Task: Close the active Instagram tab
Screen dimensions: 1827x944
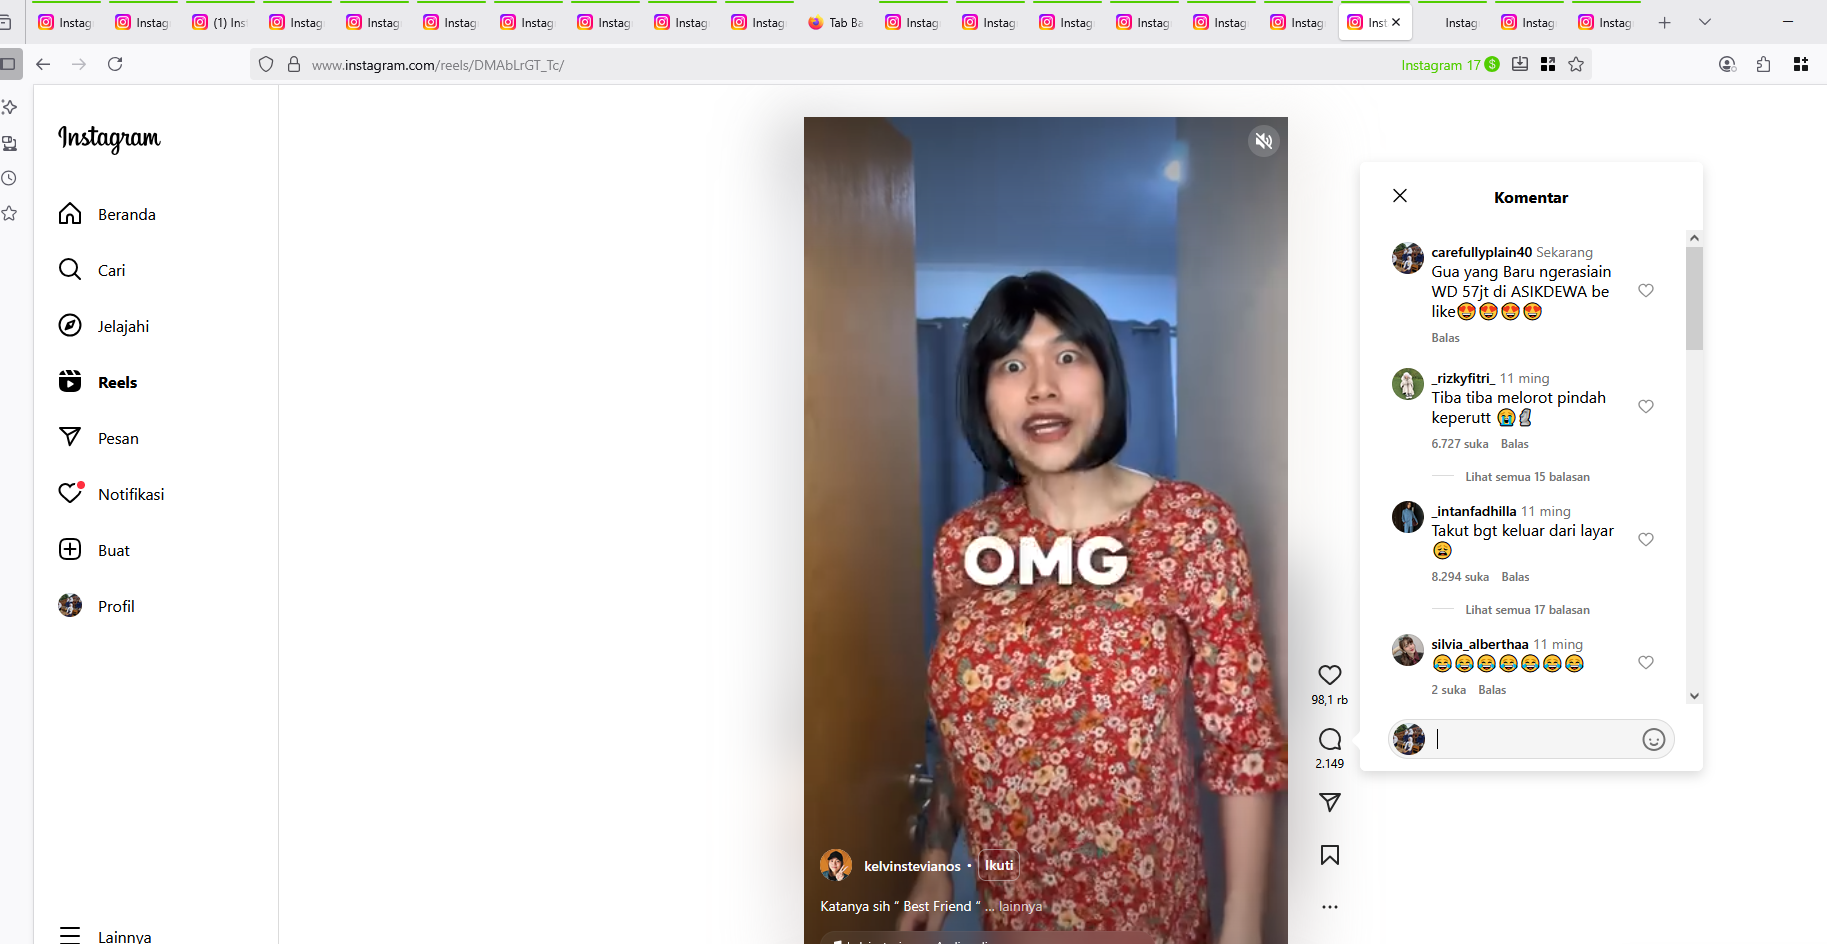Action: click(1396, 22)
